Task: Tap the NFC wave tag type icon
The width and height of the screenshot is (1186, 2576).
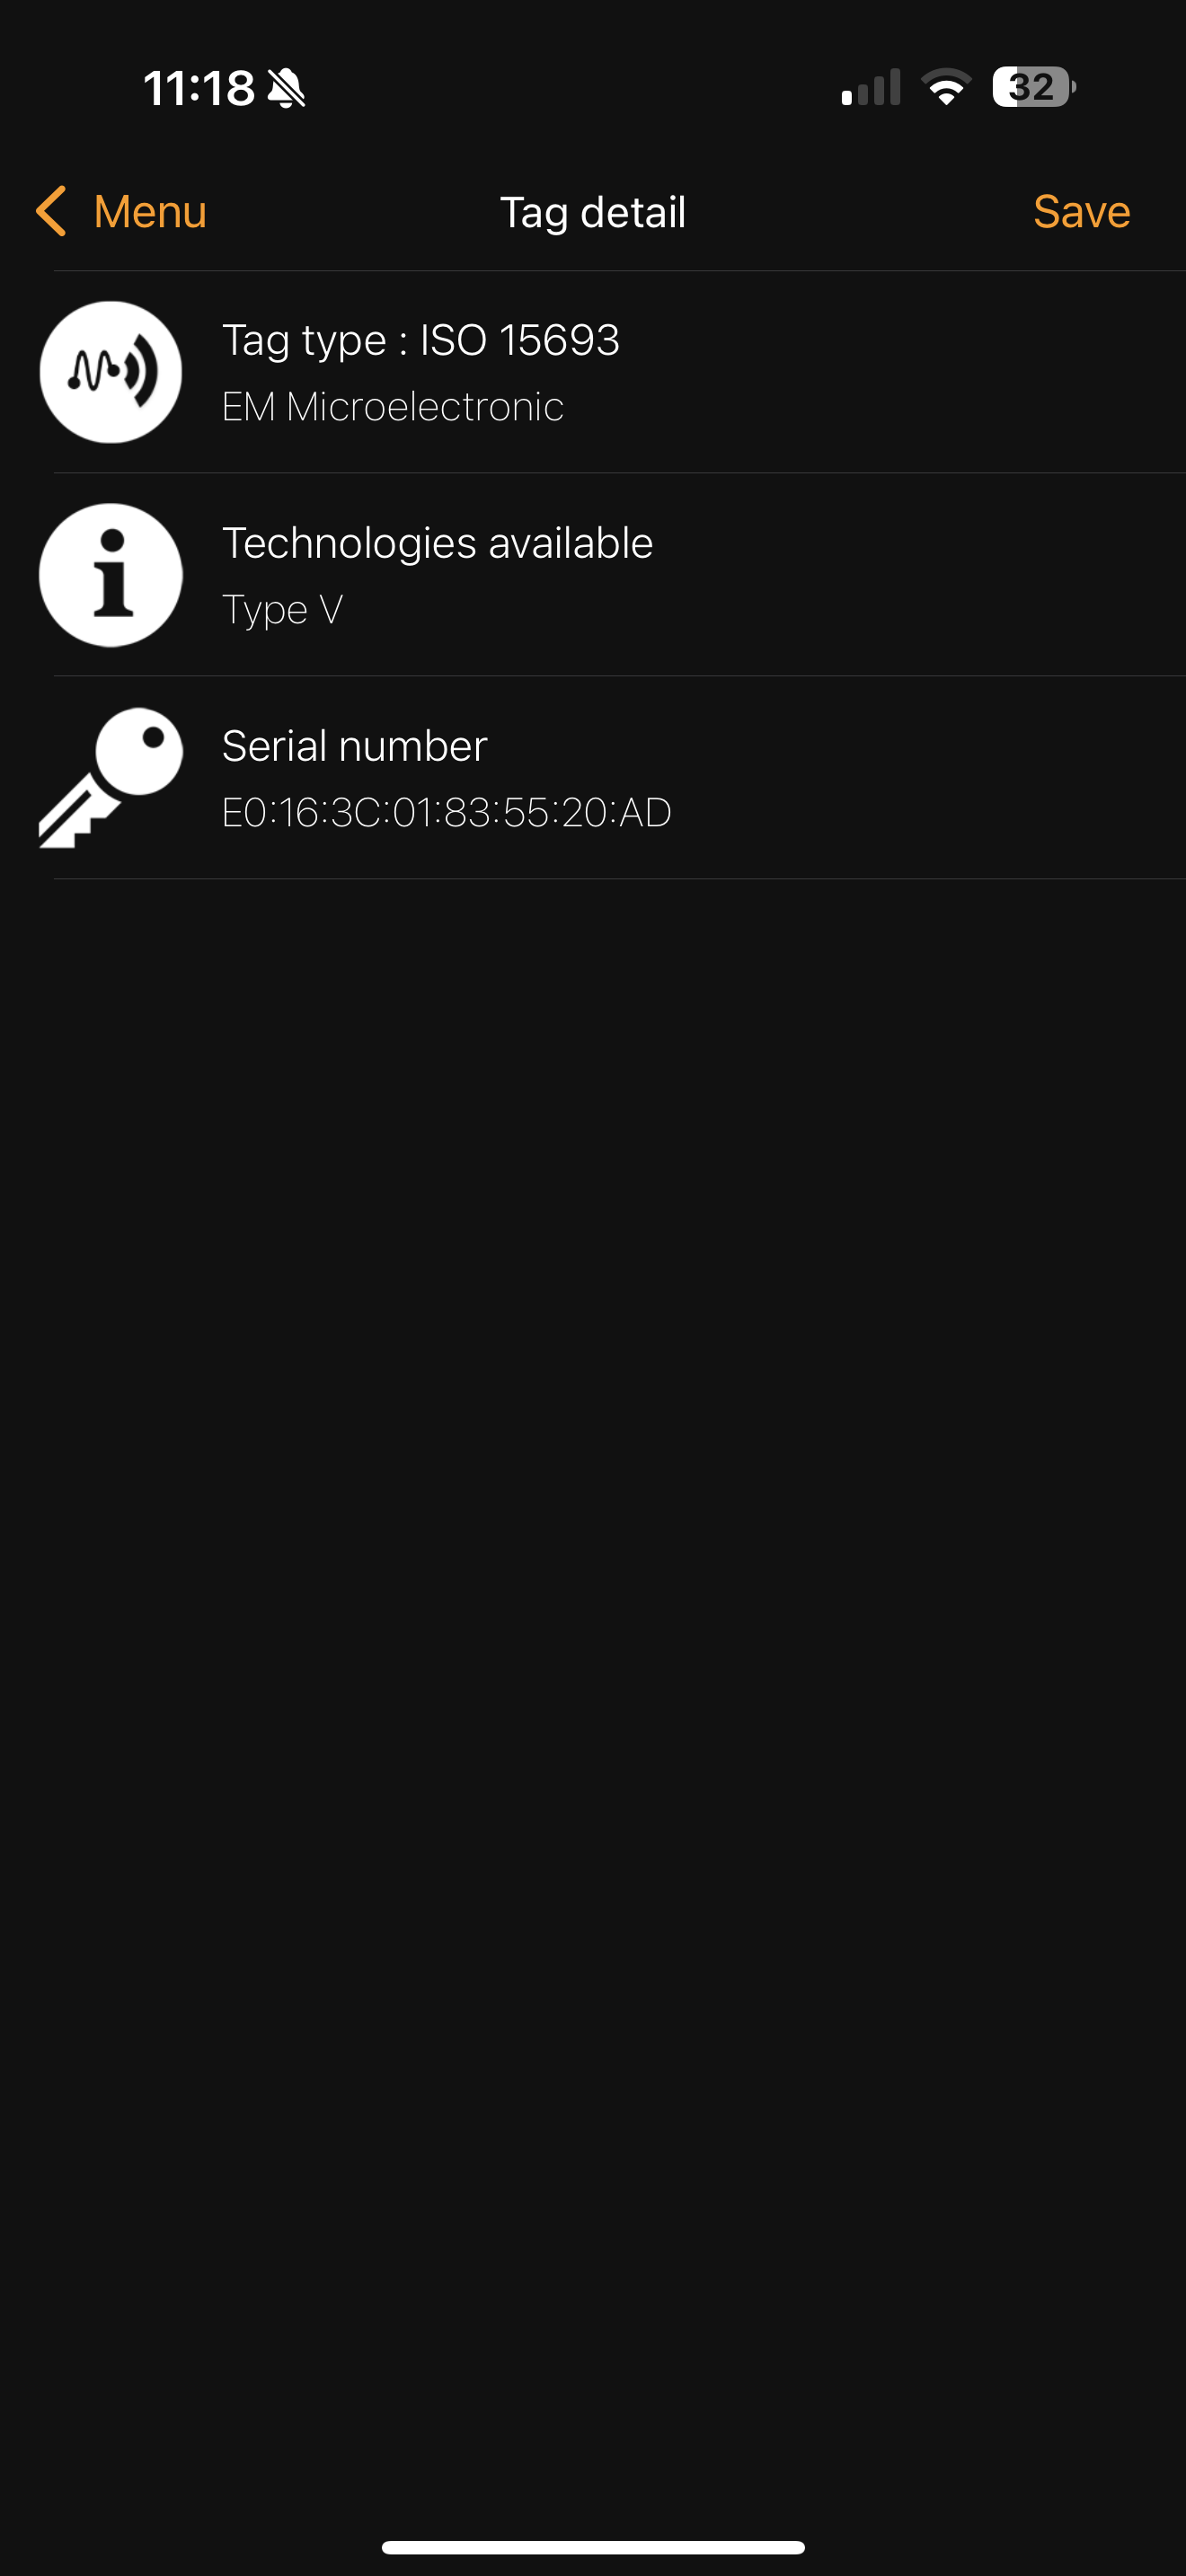Action: click(111, 372)
